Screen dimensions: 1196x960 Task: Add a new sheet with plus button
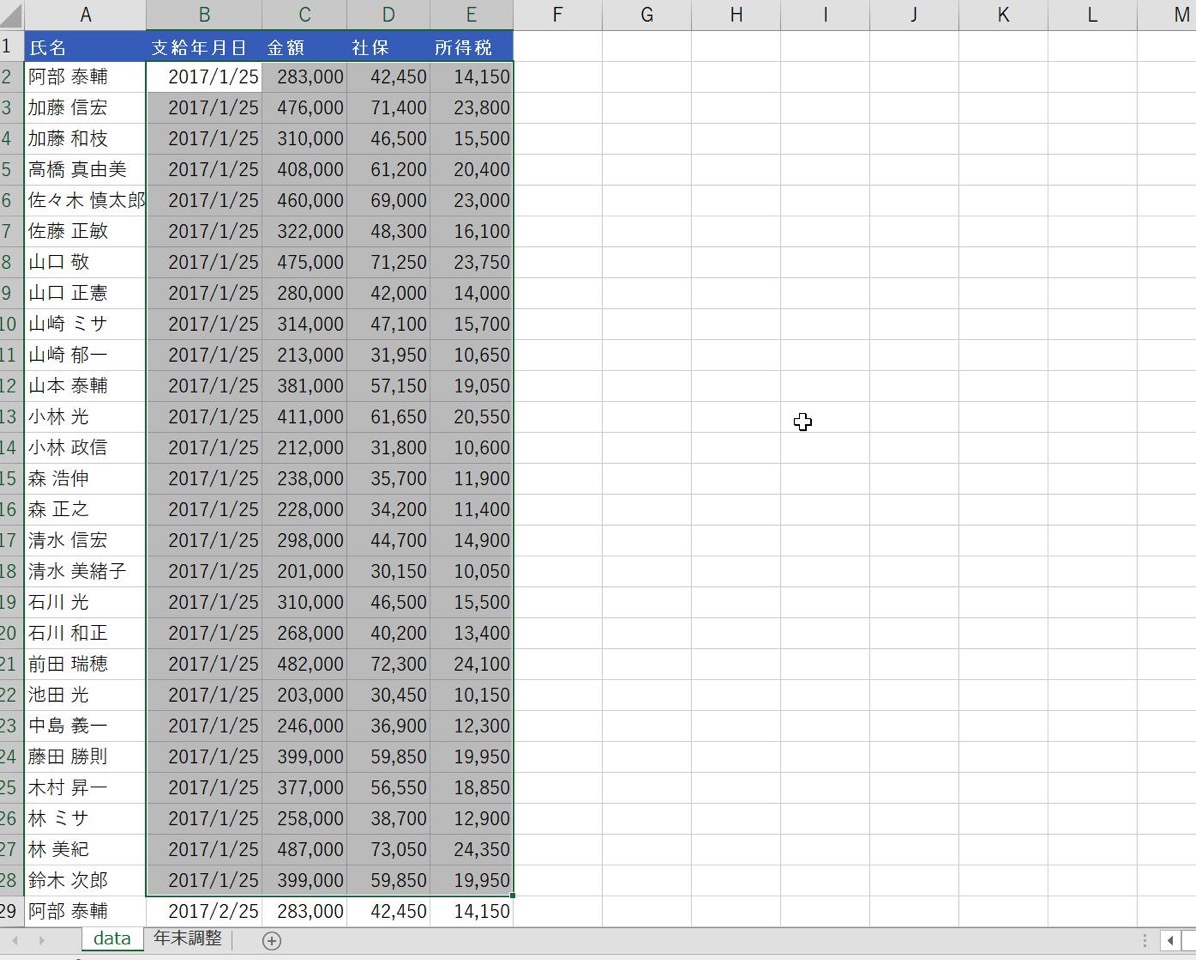(271, 940)
